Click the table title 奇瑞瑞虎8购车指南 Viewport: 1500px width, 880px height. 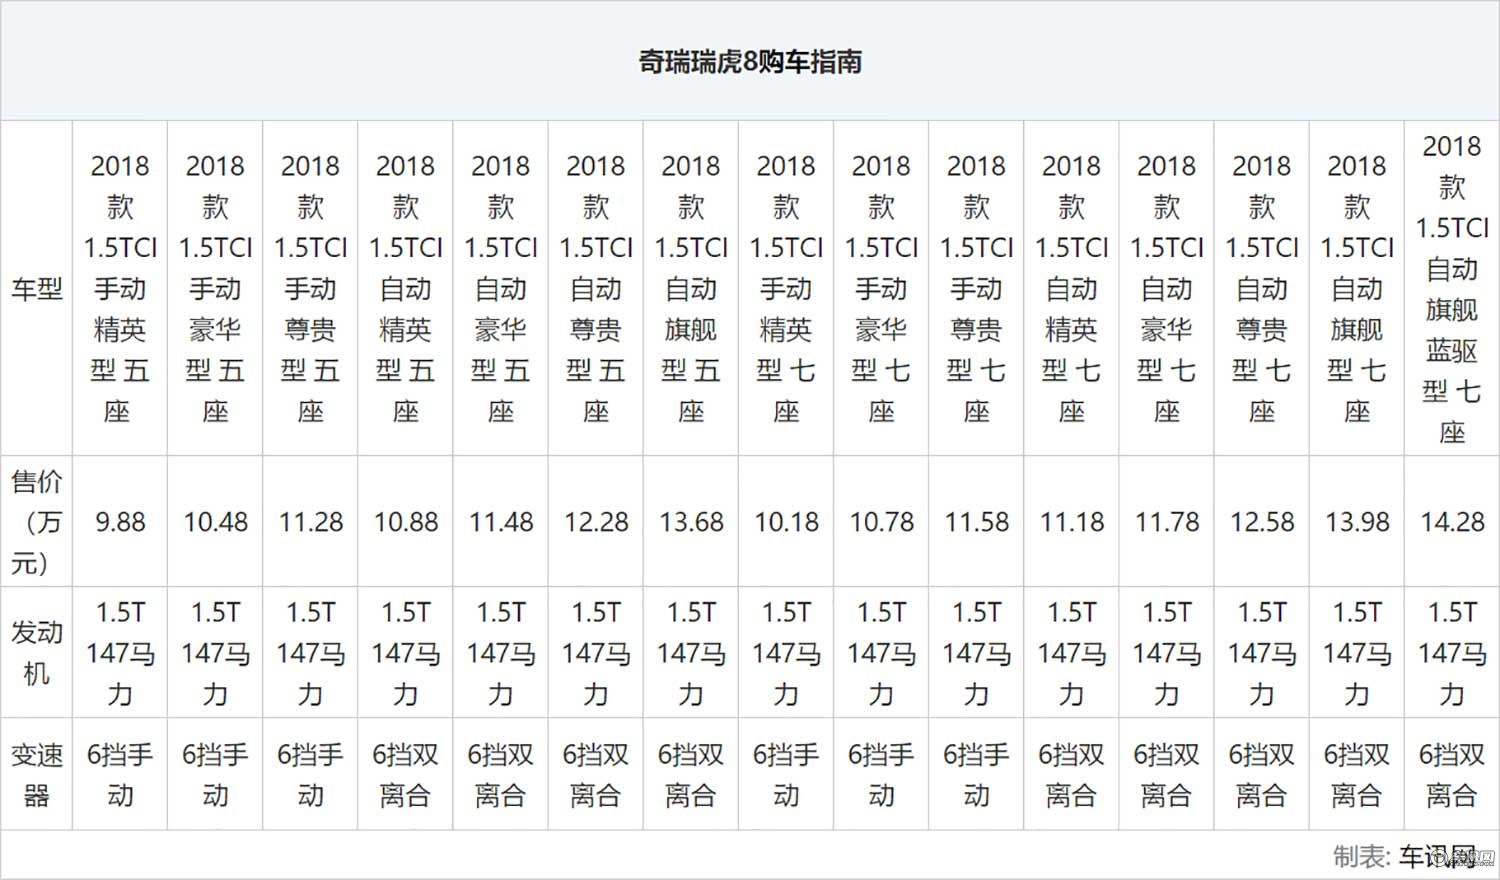(750, 61)
